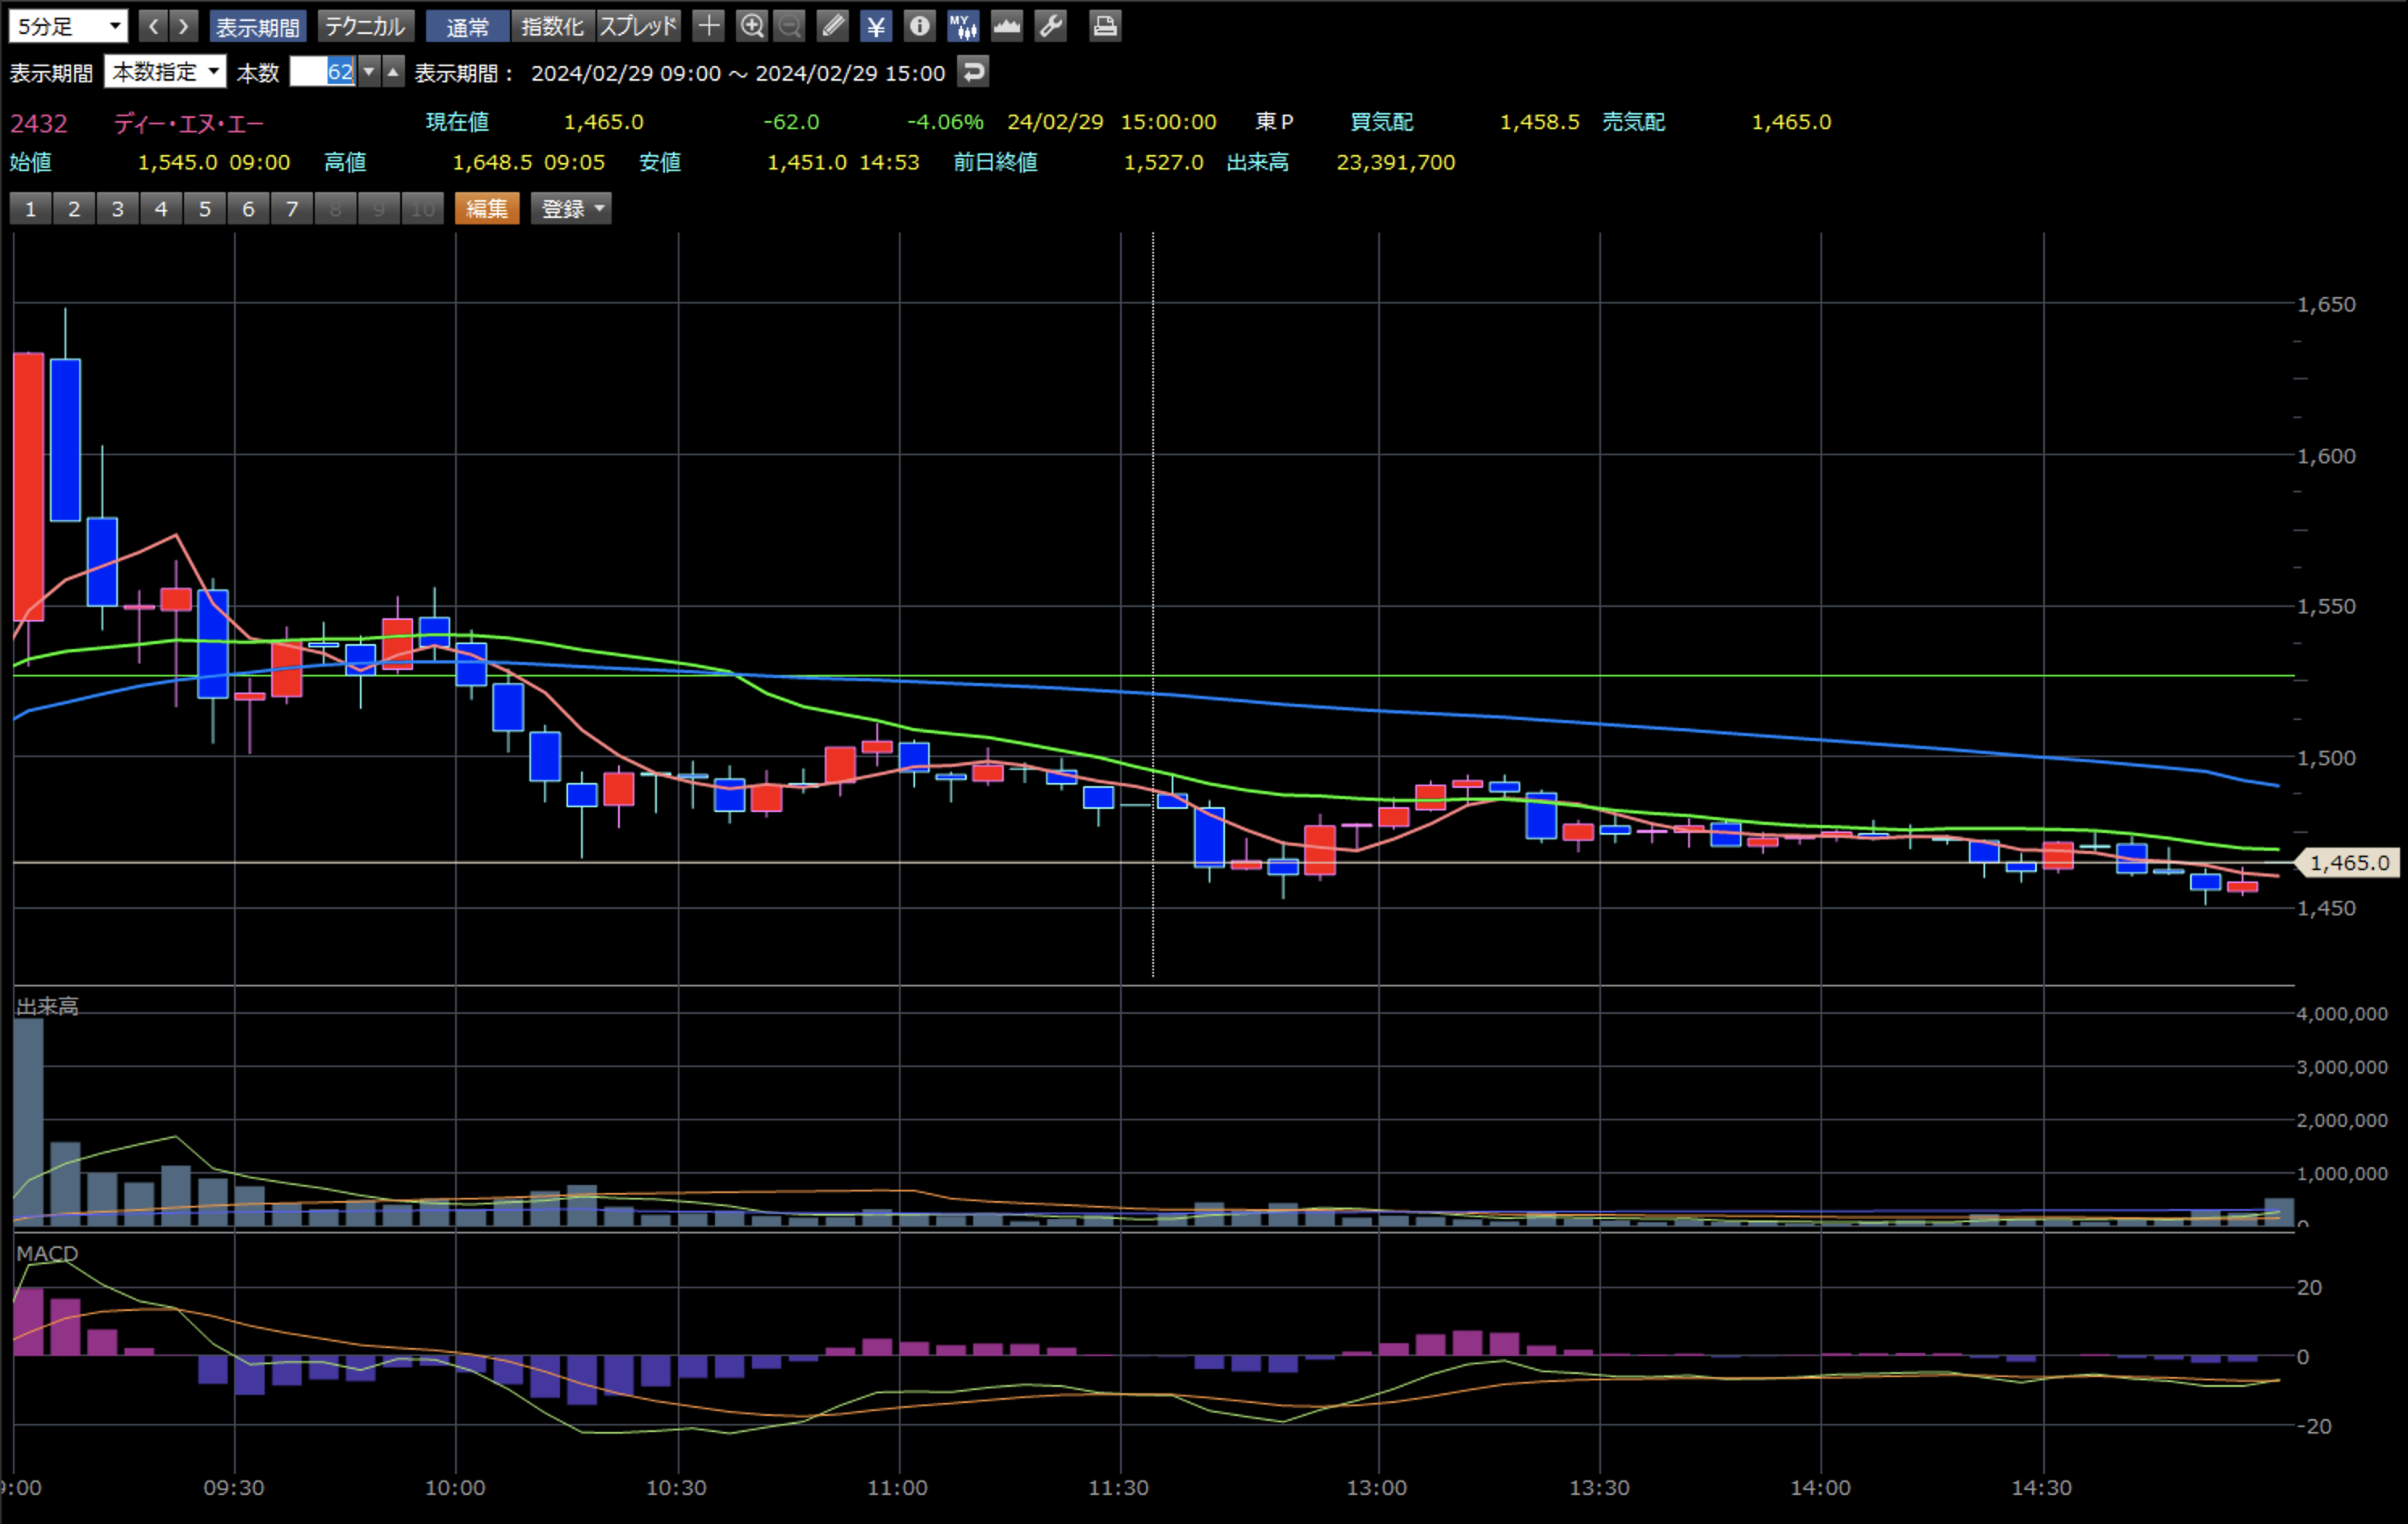2408x1524 pixels.
Task: Click the 本数 number input field
Action: 322,72
